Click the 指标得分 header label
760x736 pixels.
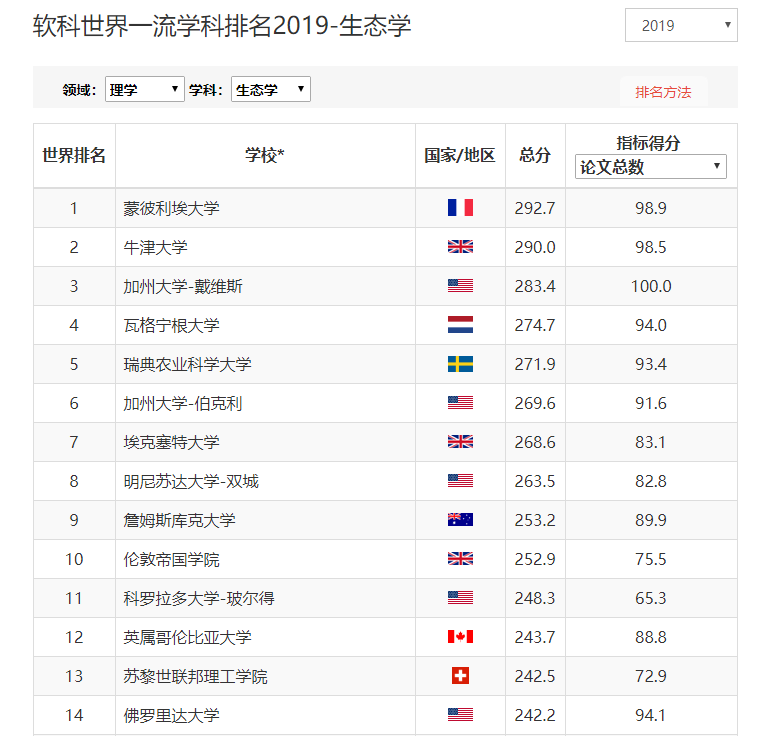(x=649, y=143)
